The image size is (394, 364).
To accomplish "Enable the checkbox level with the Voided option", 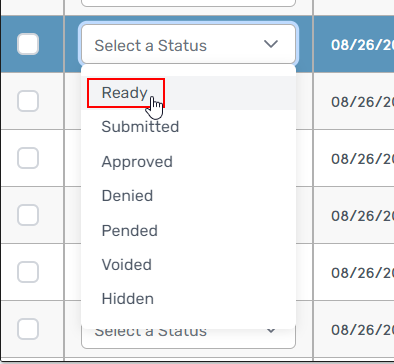I will 28,272.
